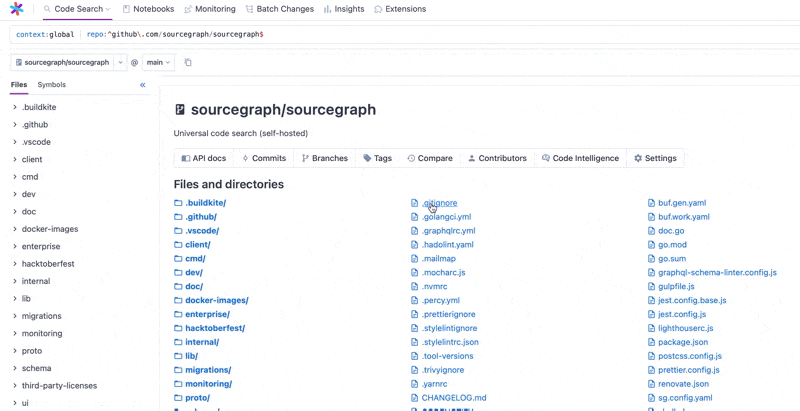Viewport: 800px width, 411px height.
Task: Click the file icon beside lighthouserc.js
Action: pos(651,328)
